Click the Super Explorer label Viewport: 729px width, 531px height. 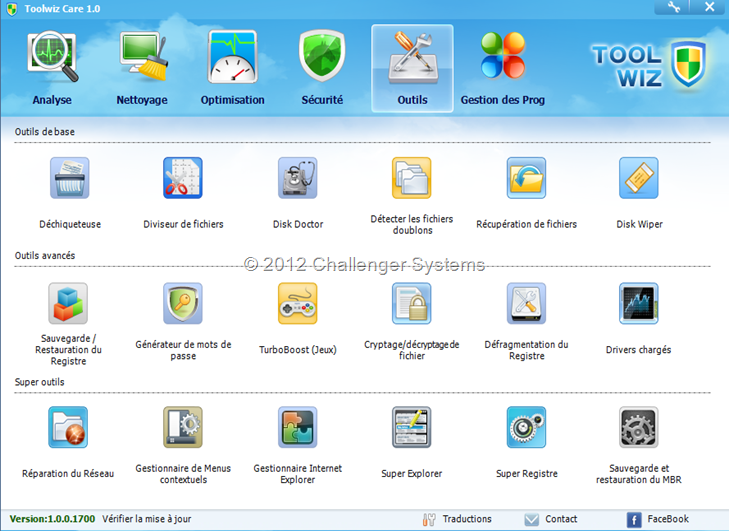[411, 473]
